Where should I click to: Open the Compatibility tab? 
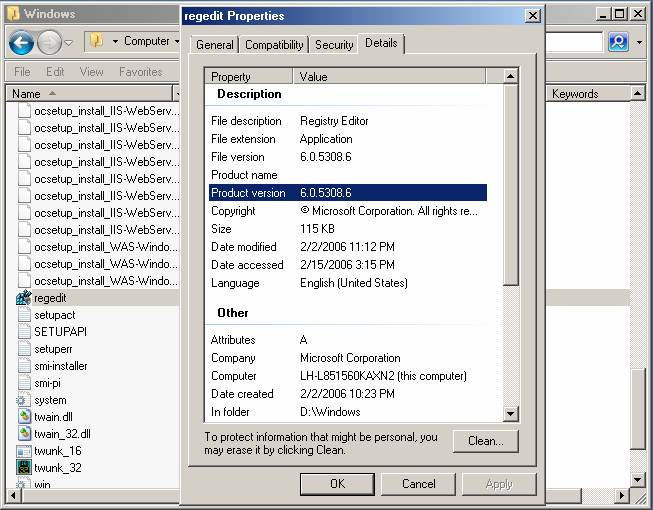coord(274,45)
